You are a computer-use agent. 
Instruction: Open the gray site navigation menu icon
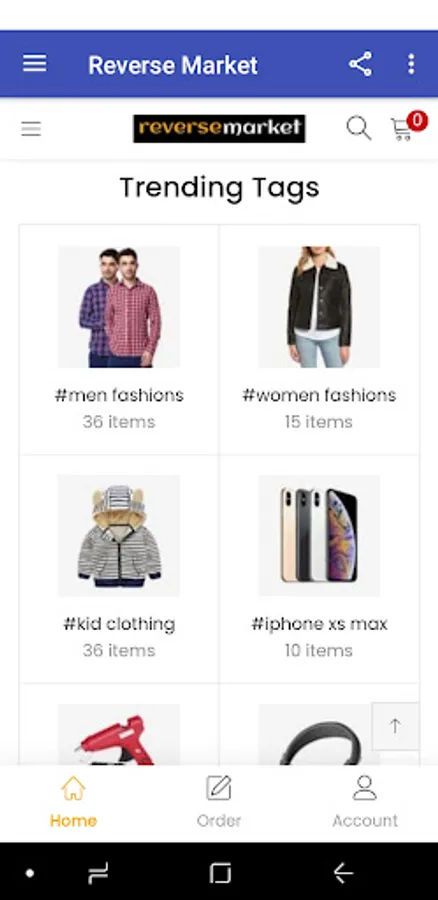pos(31,129)
